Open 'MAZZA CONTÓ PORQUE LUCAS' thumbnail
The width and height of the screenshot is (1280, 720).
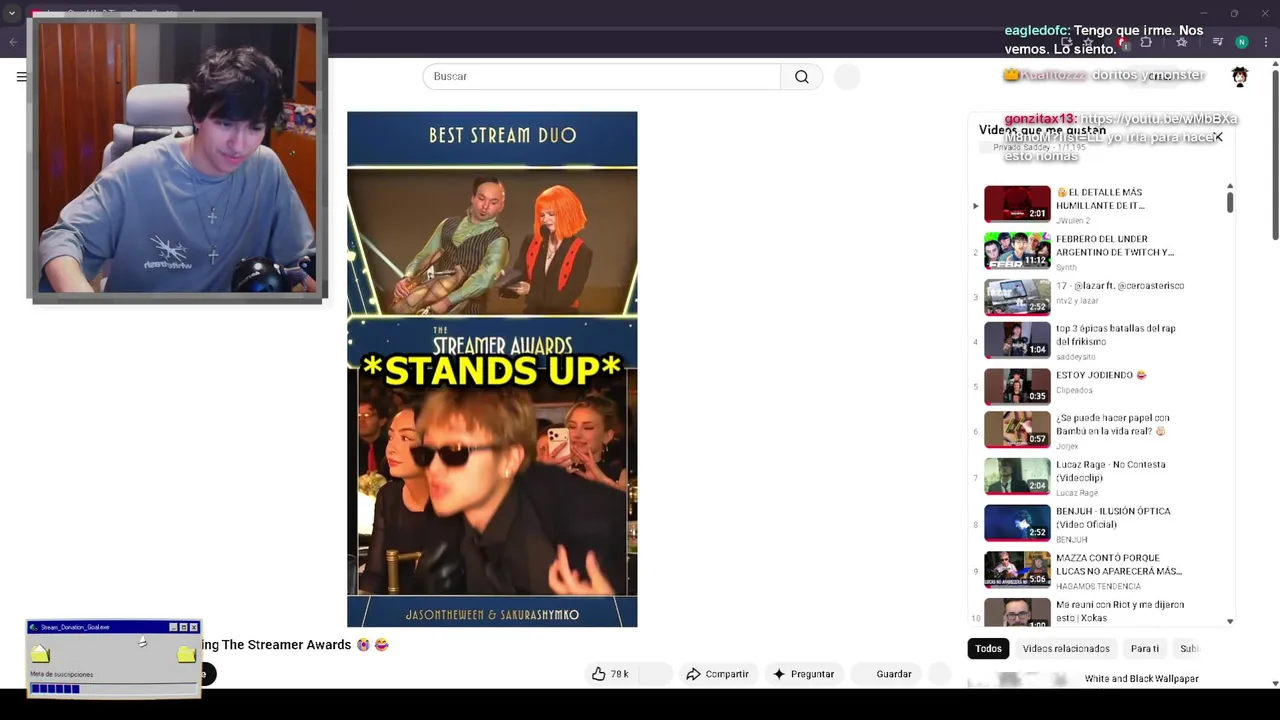[1017, 569]
